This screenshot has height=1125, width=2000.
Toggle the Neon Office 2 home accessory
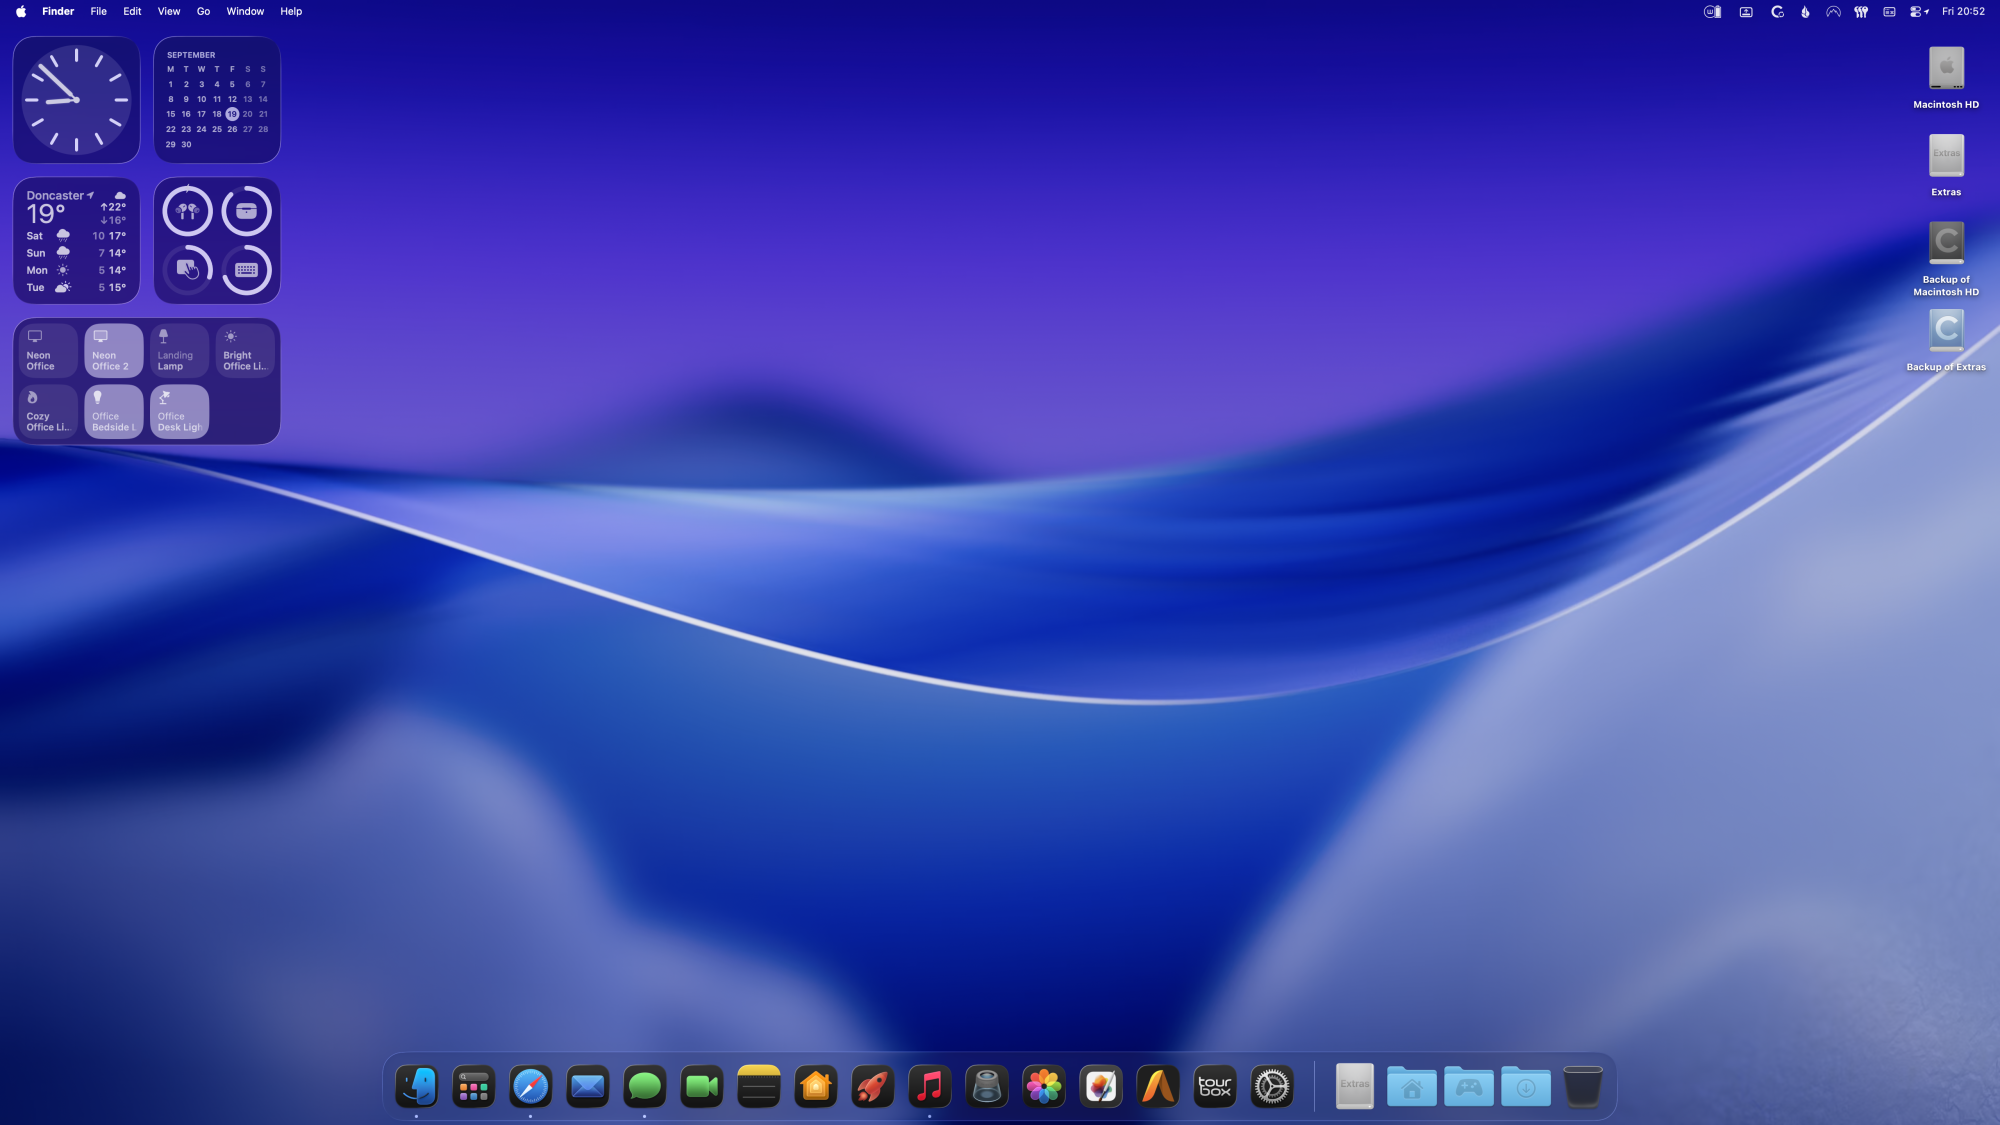coord(113,350)
